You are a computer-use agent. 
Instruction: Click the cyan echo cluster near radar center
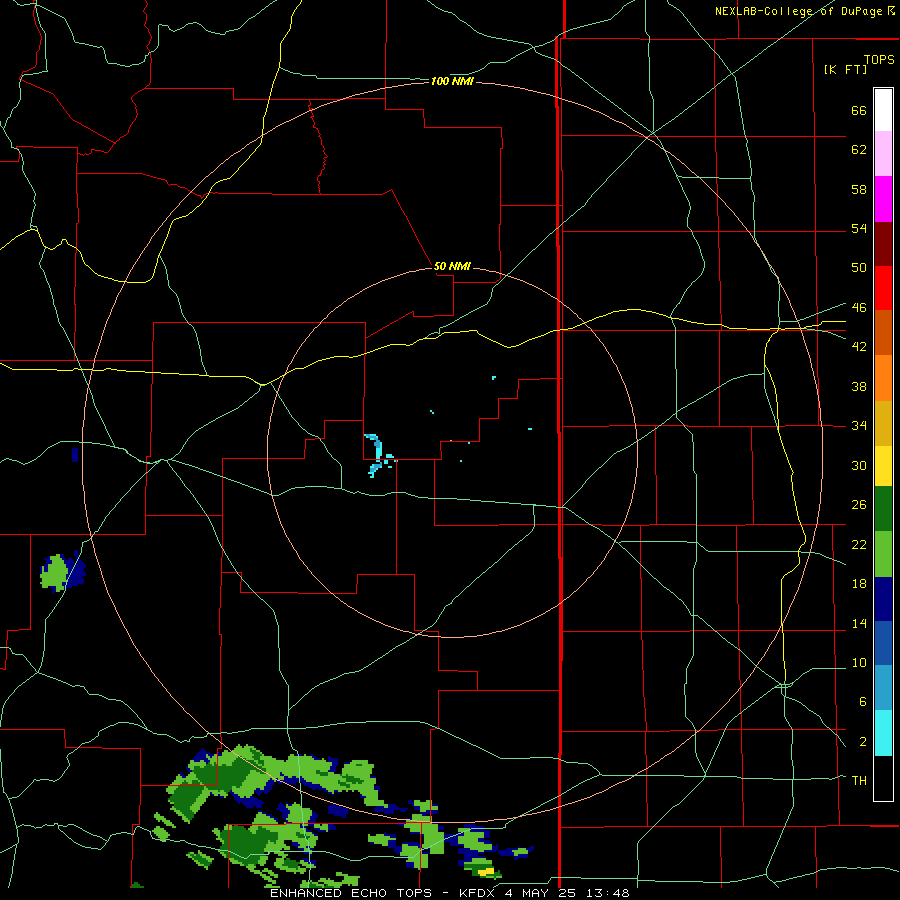coord(379,455)
